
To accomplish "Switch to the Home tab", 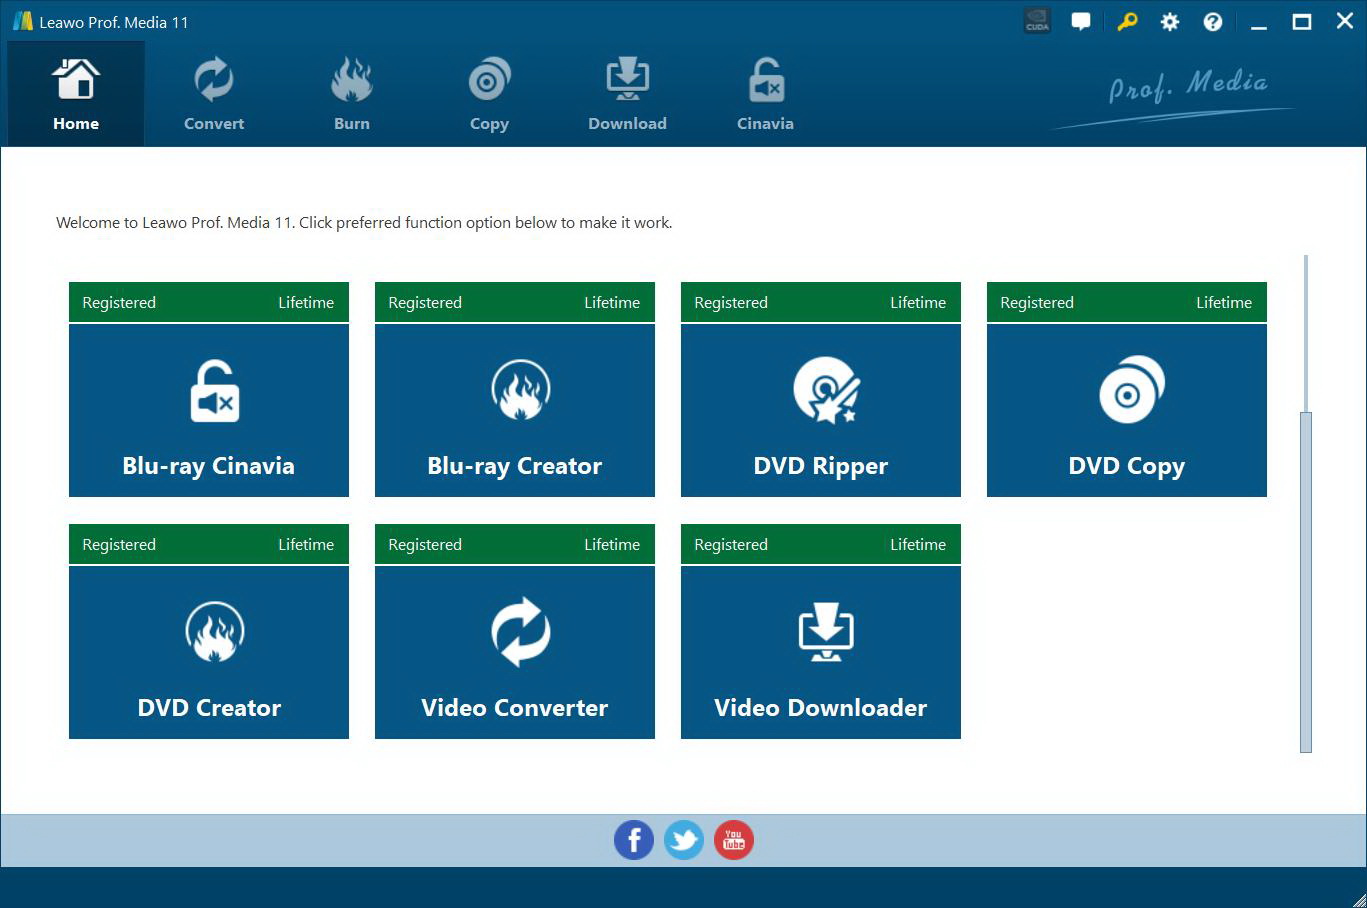I will click(x=75, y=93).
